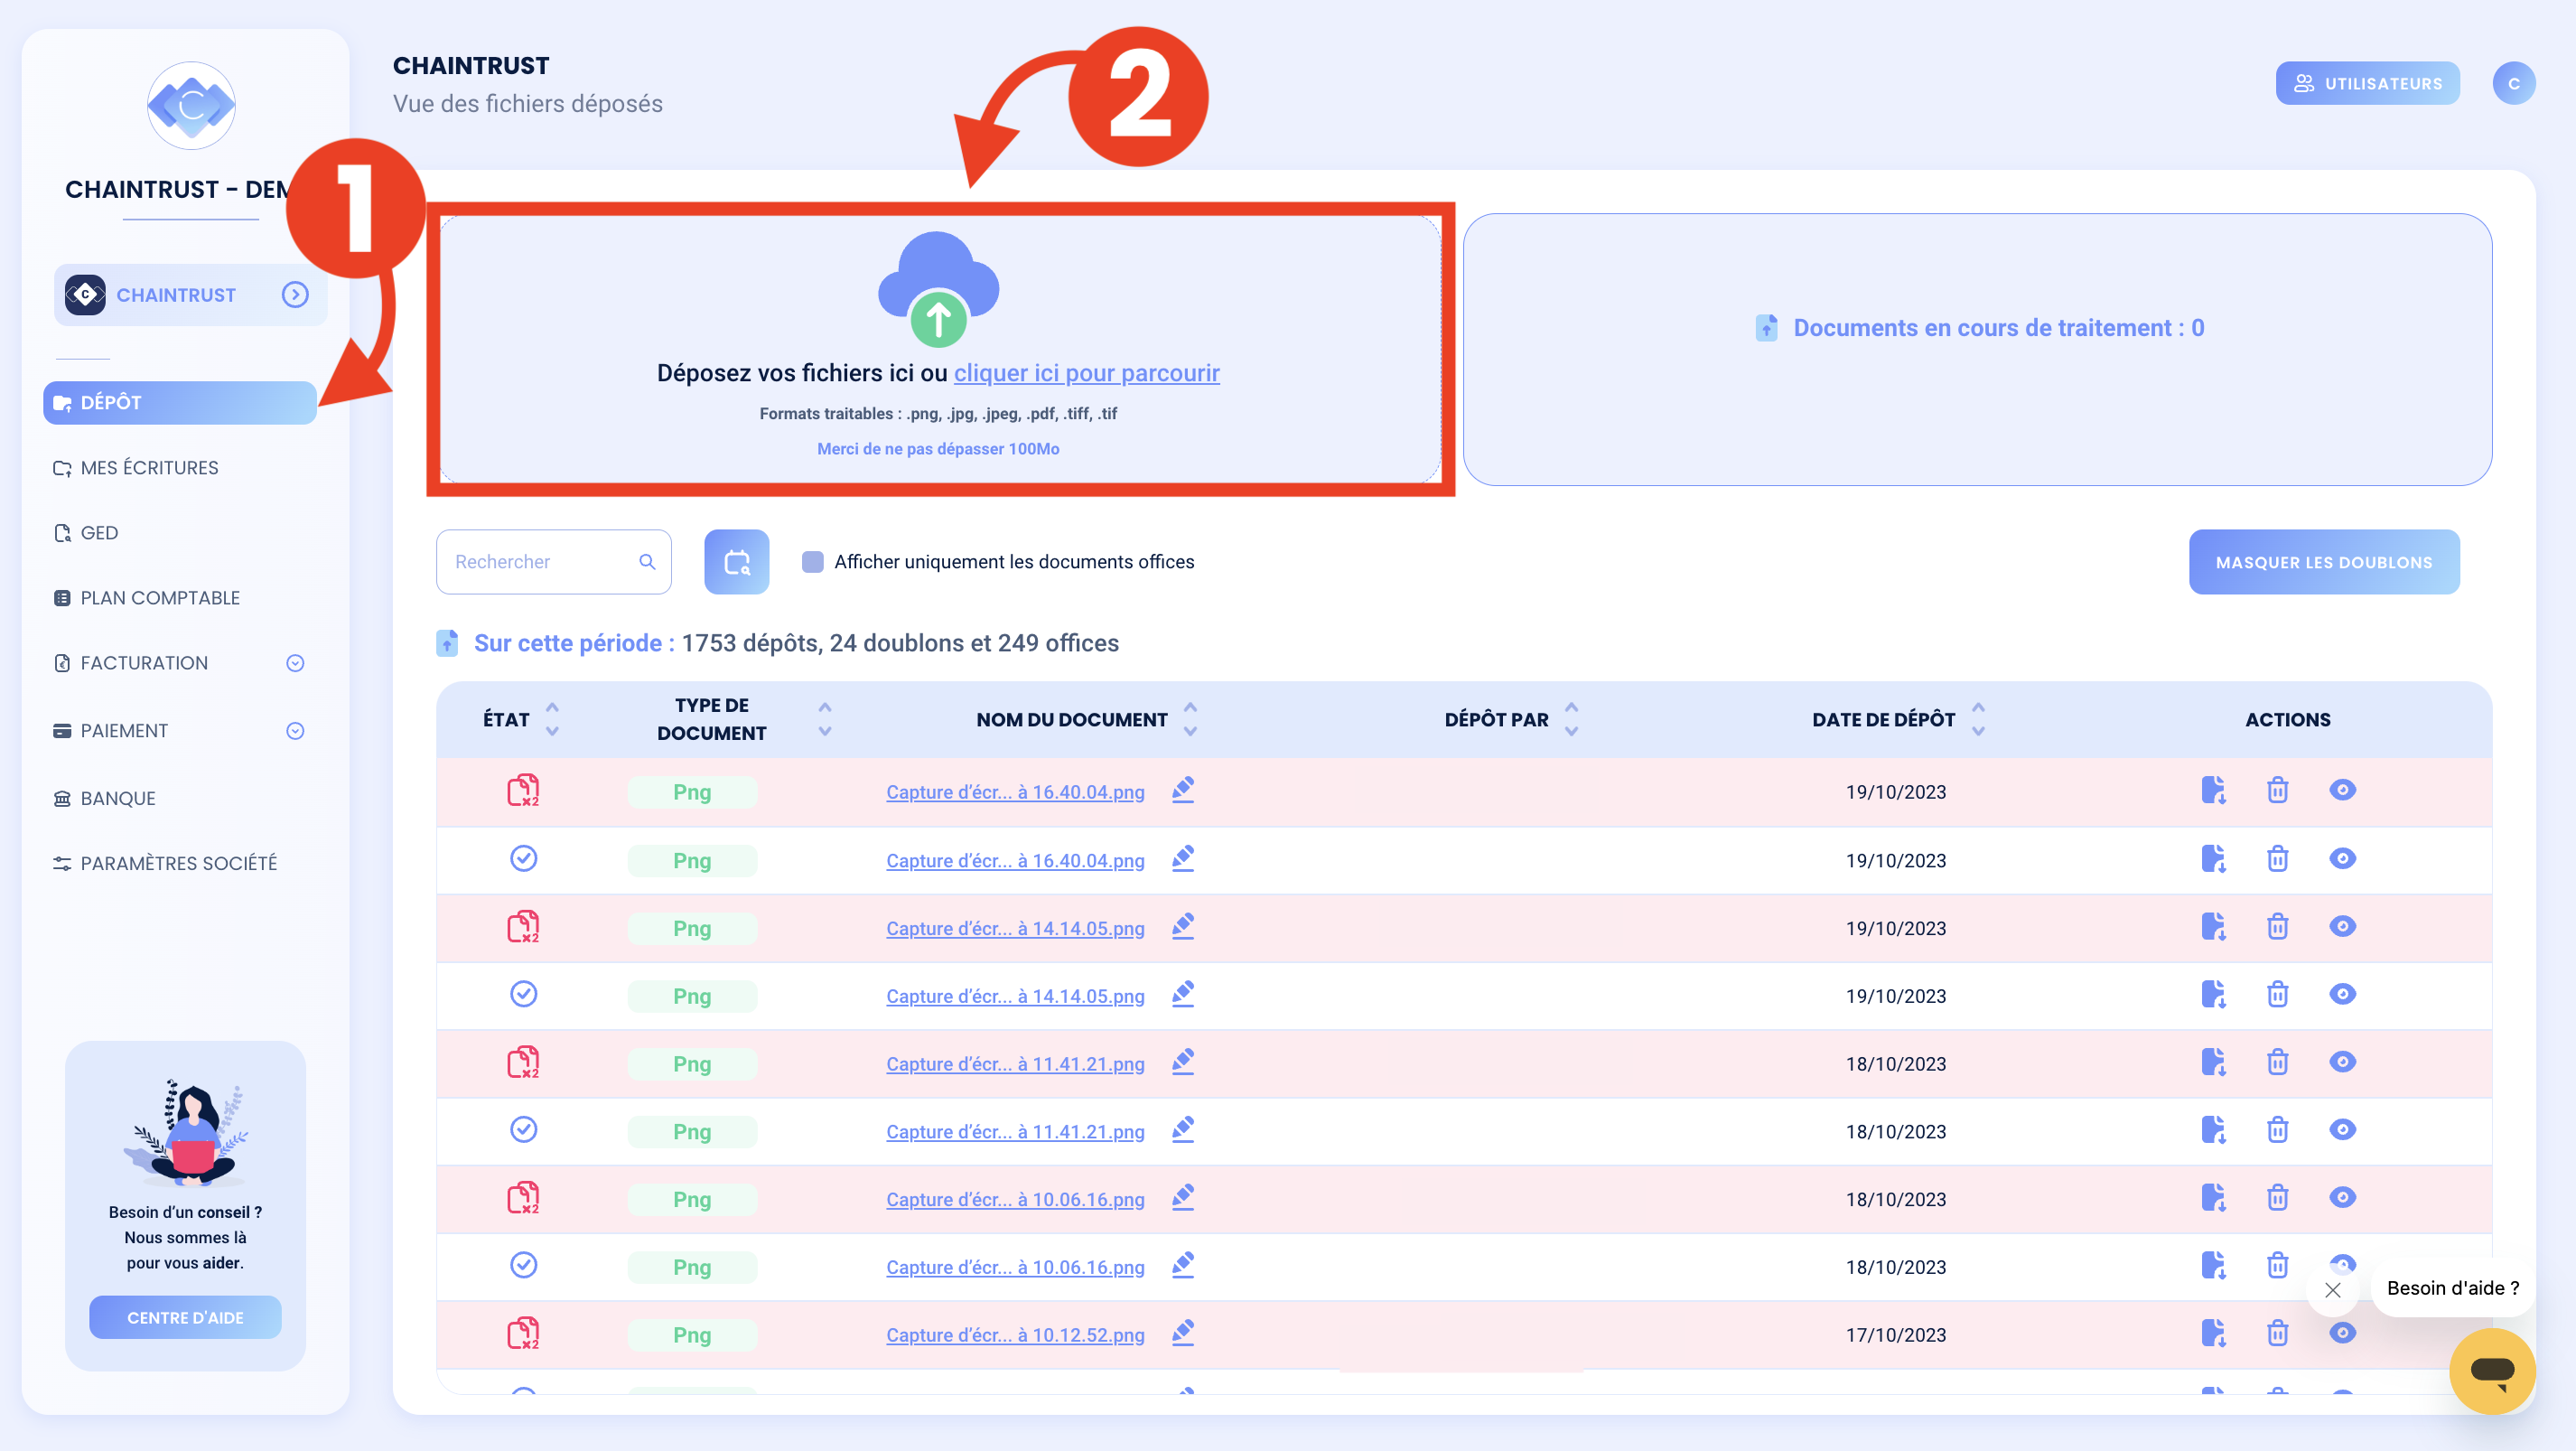
Task: Rename the validated 16.40.04.png row pencil
Action: [1183, 859]
